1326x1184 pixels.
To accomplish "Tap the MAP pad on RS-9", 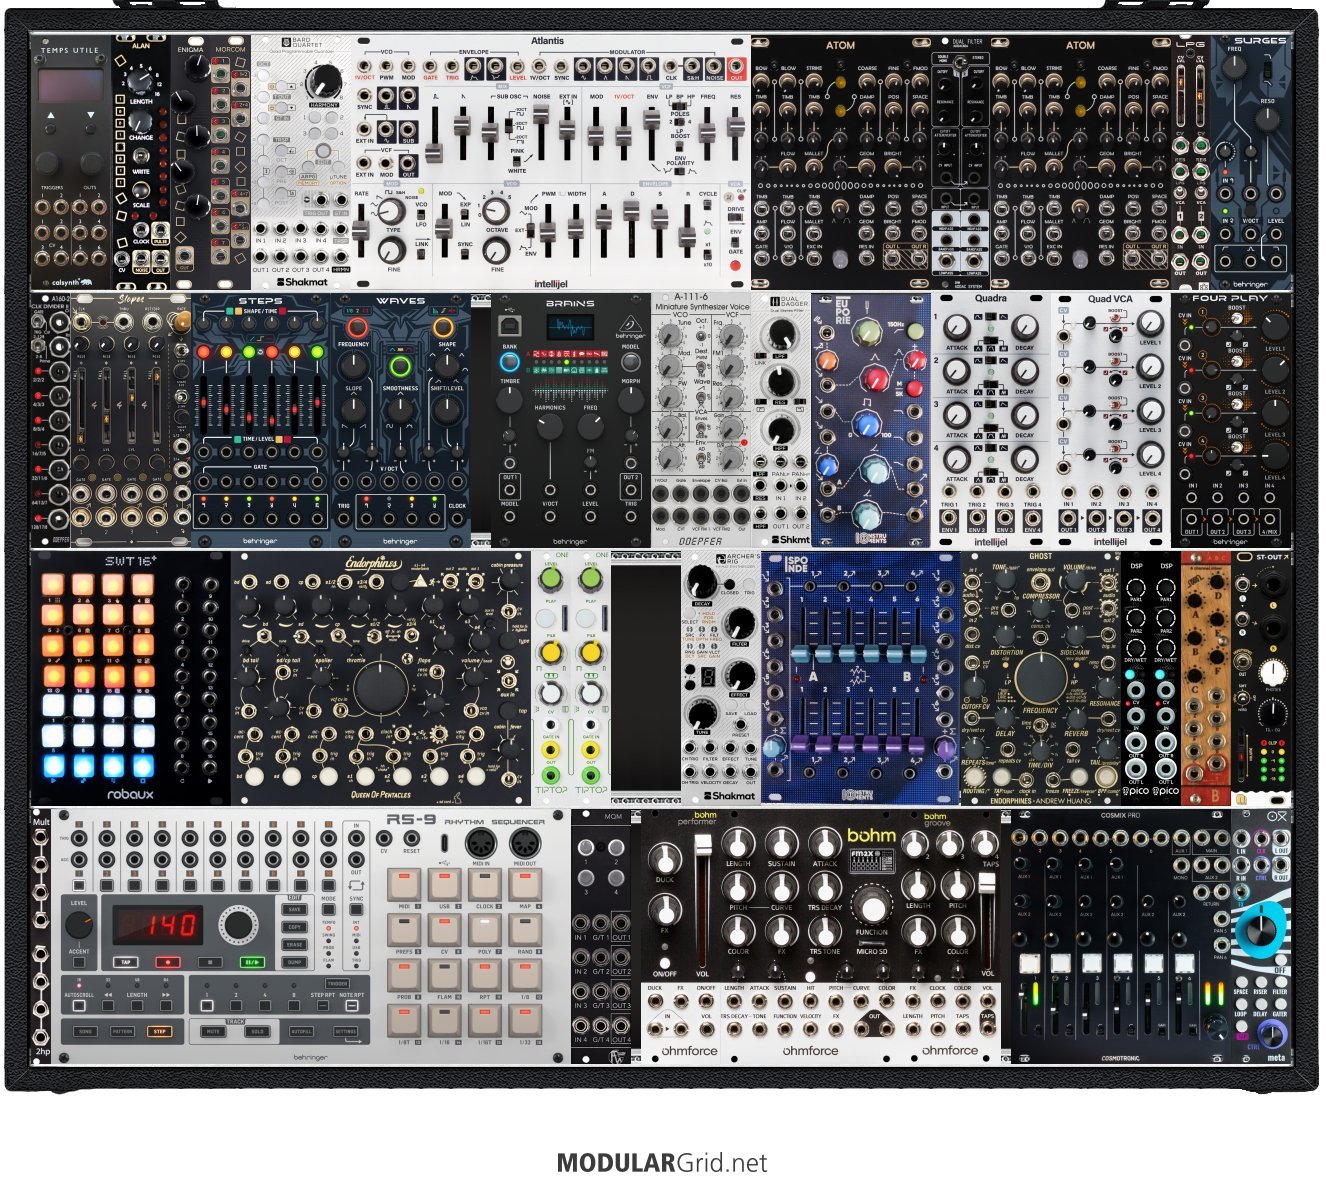I will 525,886.
